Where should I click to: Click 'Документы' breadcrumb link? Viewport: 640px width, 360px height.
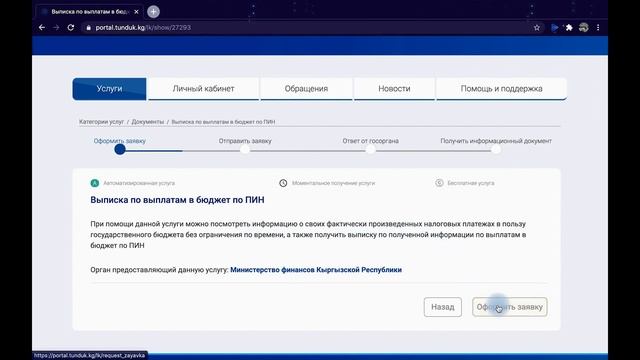pyautogui.click(x=148, y=122)
